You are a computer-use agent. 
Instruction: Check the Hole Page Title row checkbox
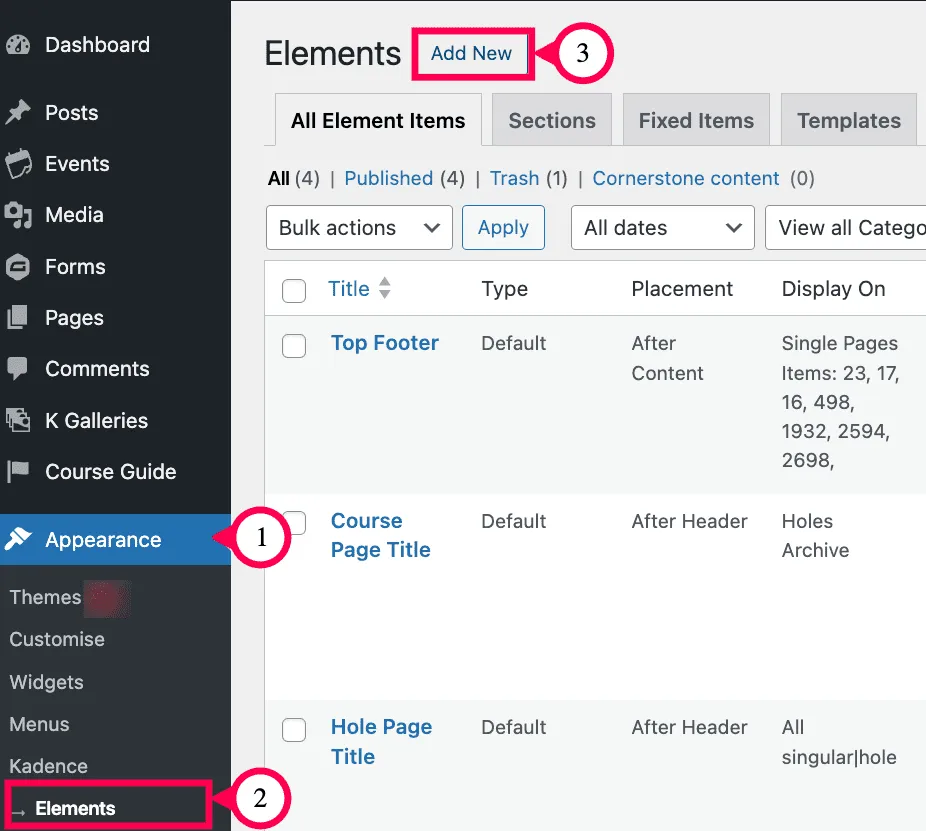(294, 729)
